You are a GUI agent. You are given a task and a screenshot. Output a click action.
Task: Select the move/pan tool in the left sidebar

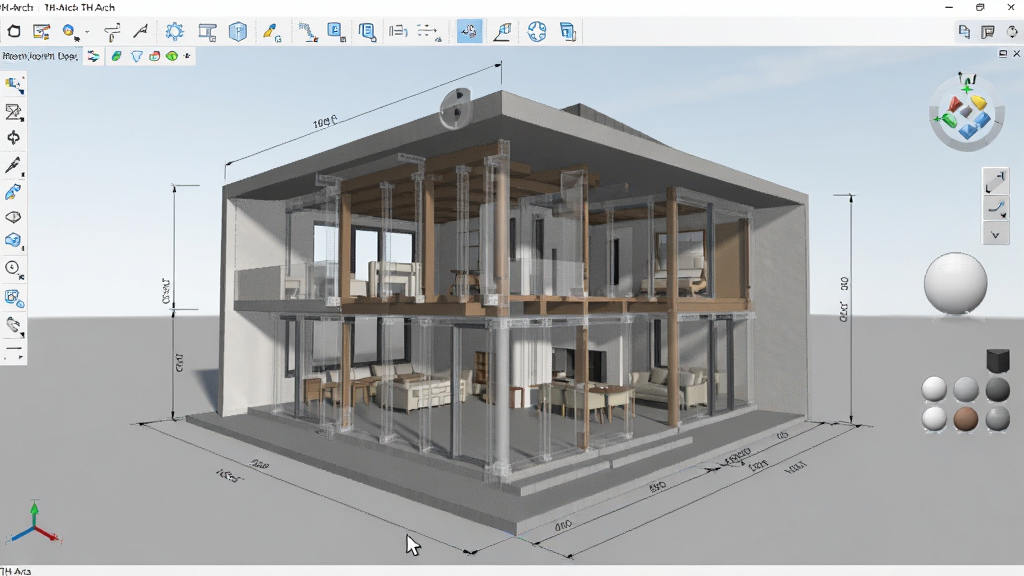13,138
